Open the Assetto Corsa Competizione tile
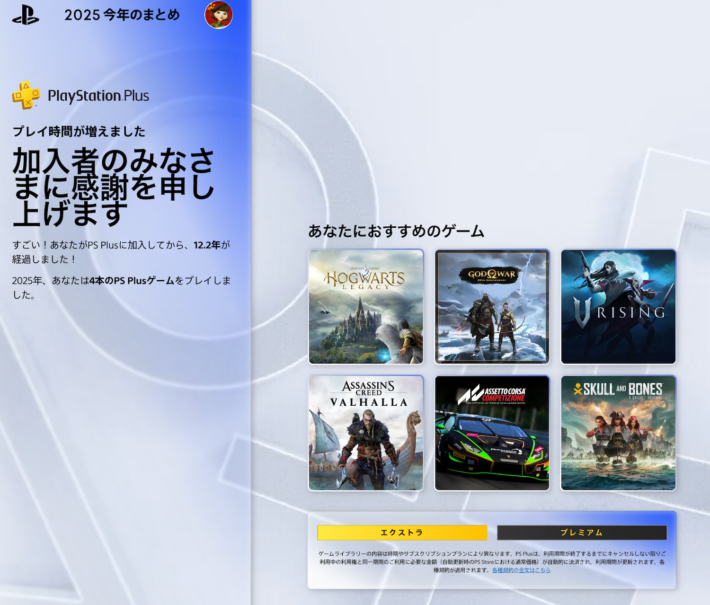This screenshot has width=710, height=605. pos(492,432)
